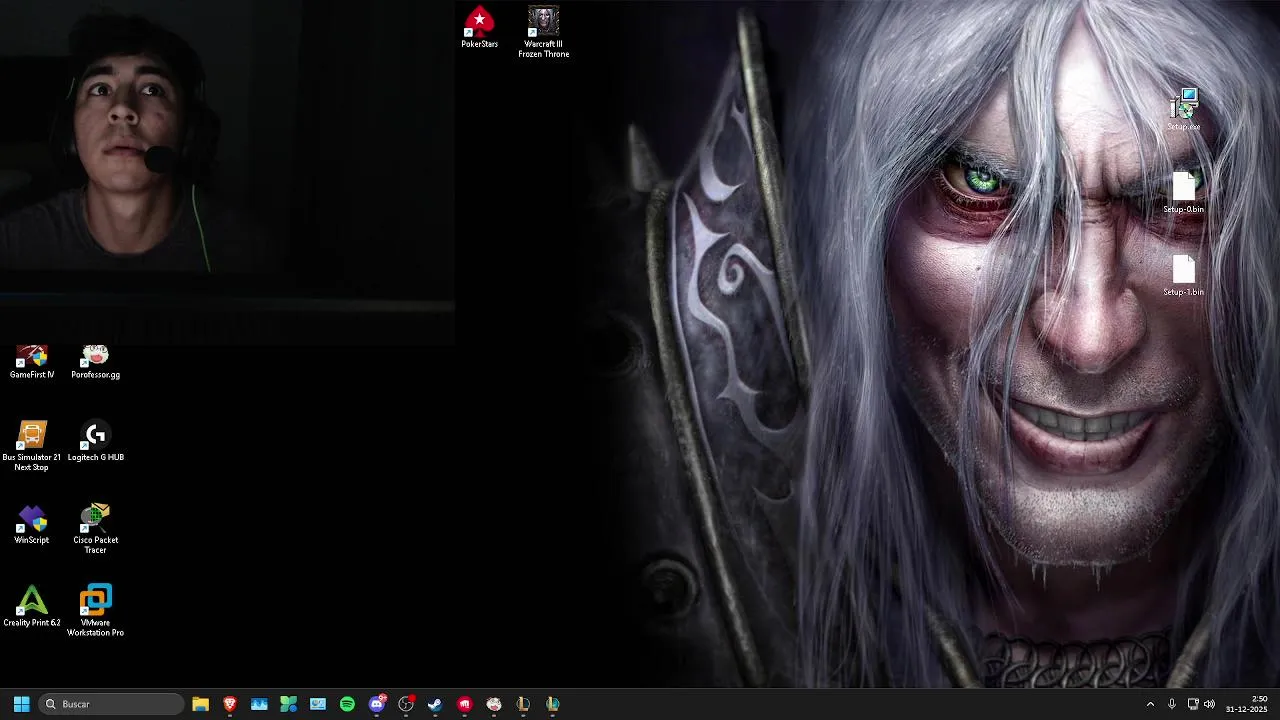The width and height of the screenshot is (1280, 720).
Task: Open the Porofessor.gg desktop shortcut
Action: click(x=95, y=361)
